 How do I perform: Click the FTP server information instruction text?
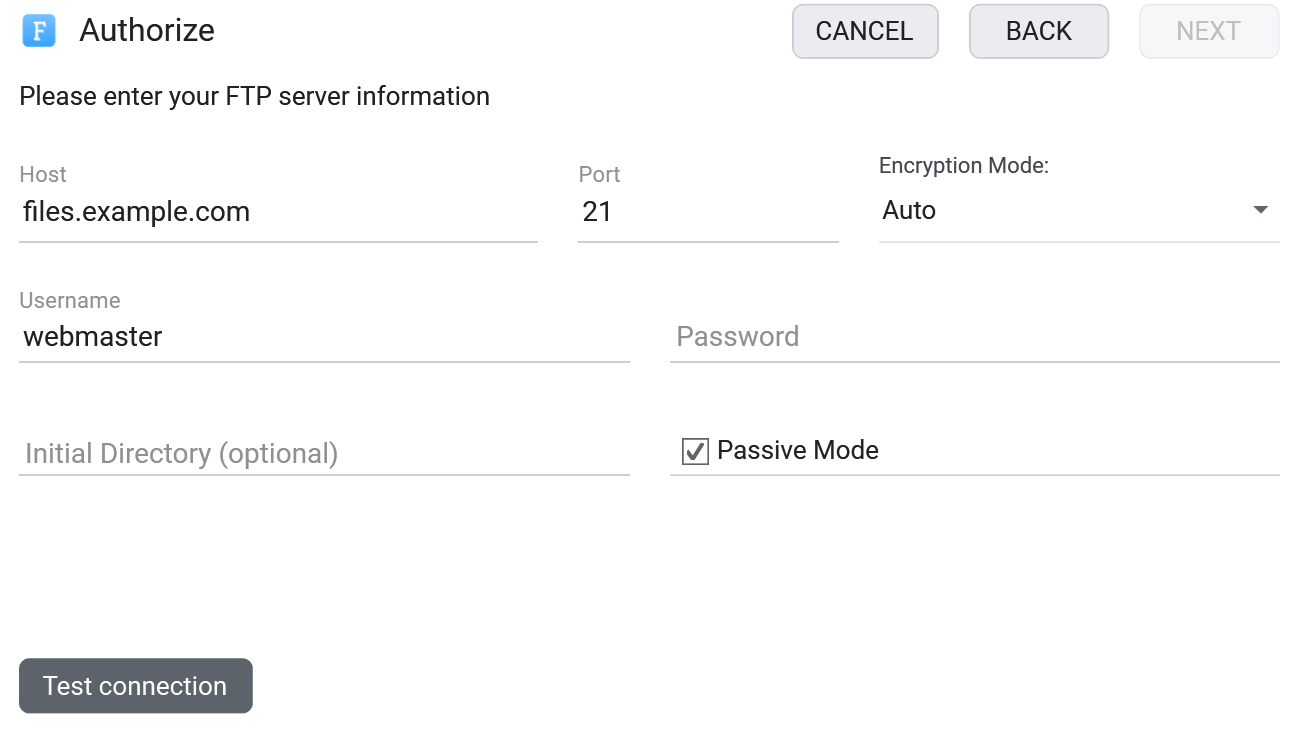click(x=255, y=96)
